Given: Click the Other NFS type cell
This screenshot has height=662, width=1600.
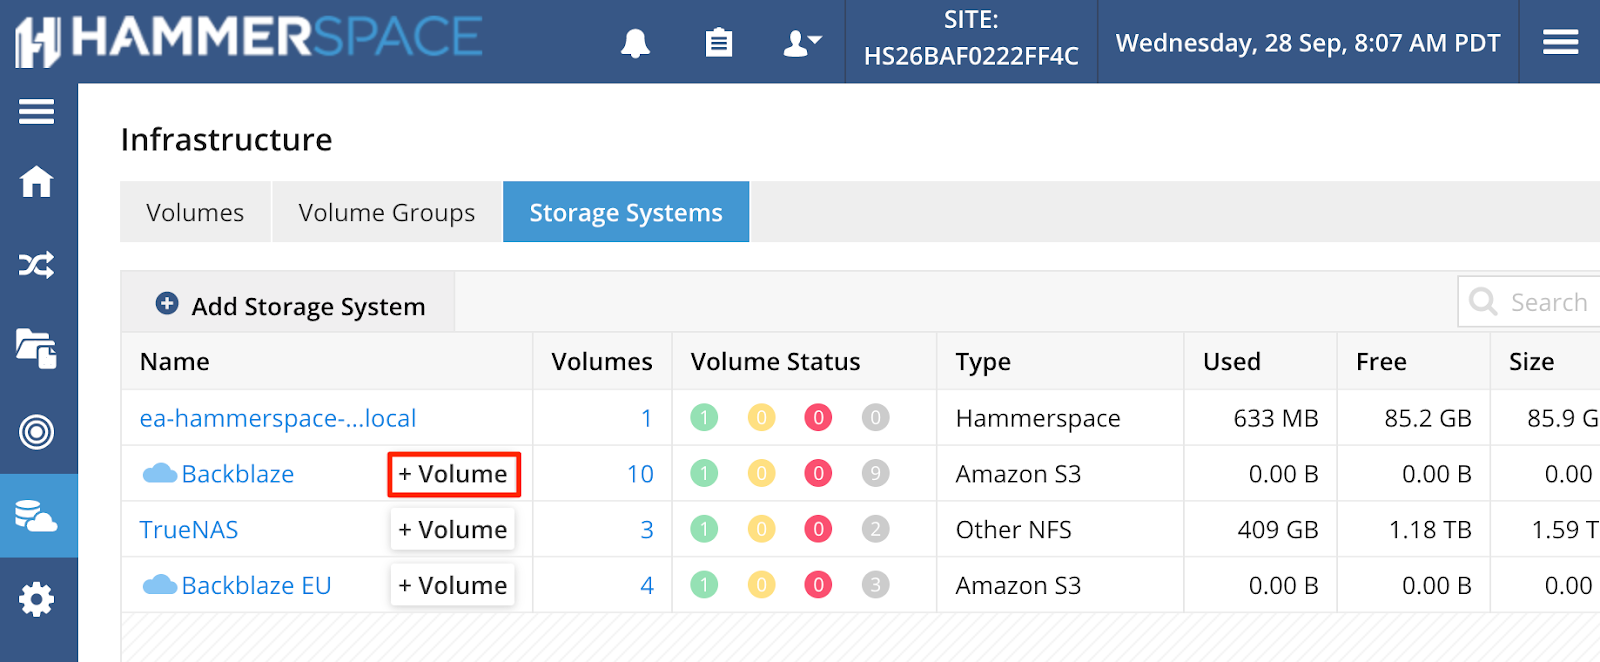Looking at the screenshot, I should [1014, 530].
